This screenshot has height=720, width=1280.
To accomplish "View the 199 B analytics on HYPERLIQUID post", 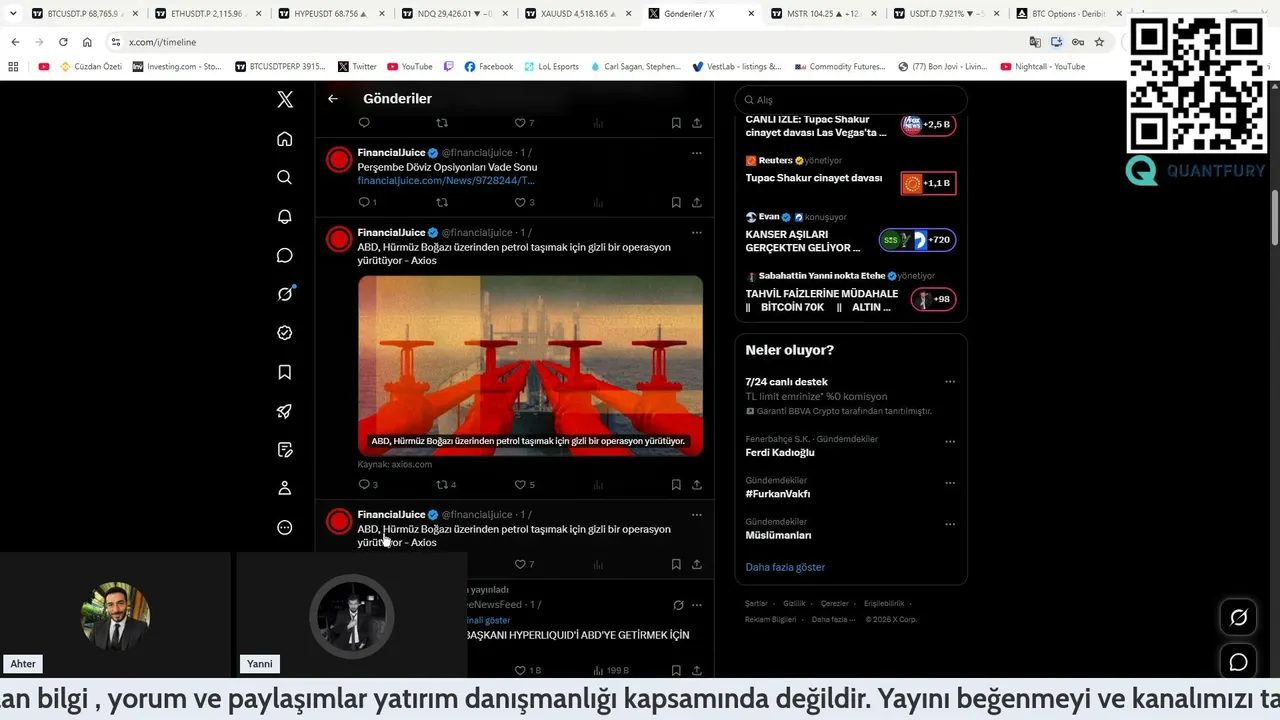I will click(610, 670).
